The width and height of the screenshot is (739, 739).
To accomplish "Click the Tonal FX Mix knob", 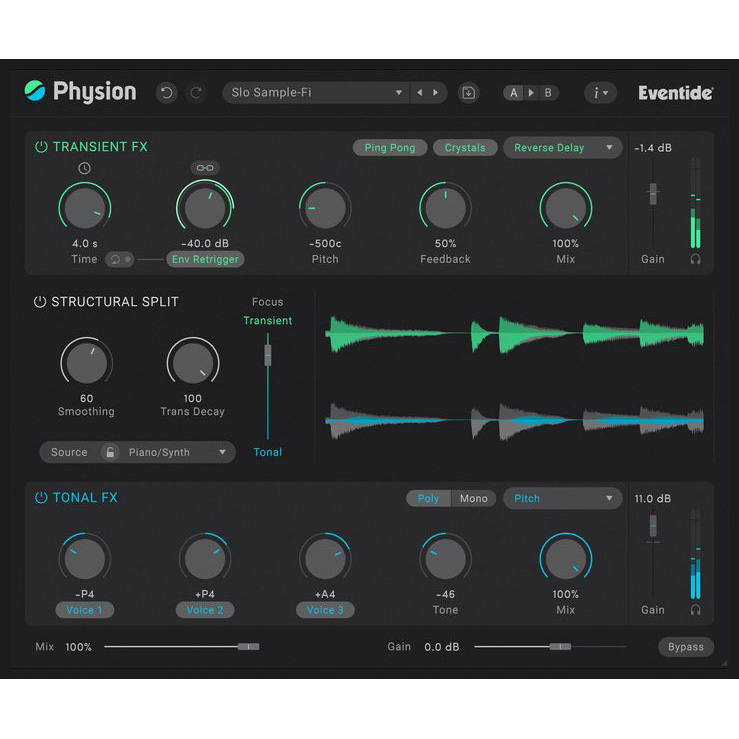I will 566,558.
